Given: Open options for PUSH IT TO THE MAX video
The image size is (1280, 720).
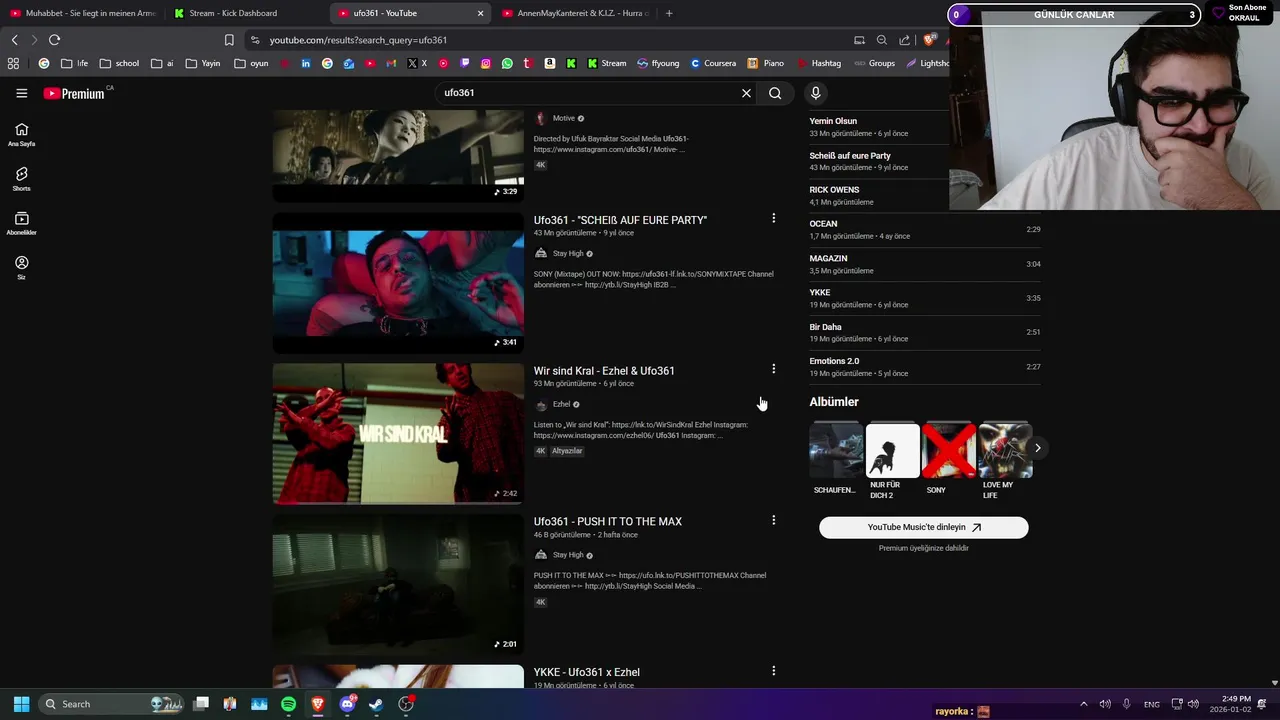Looking at the screenshot, I should [x=773, y=520].
